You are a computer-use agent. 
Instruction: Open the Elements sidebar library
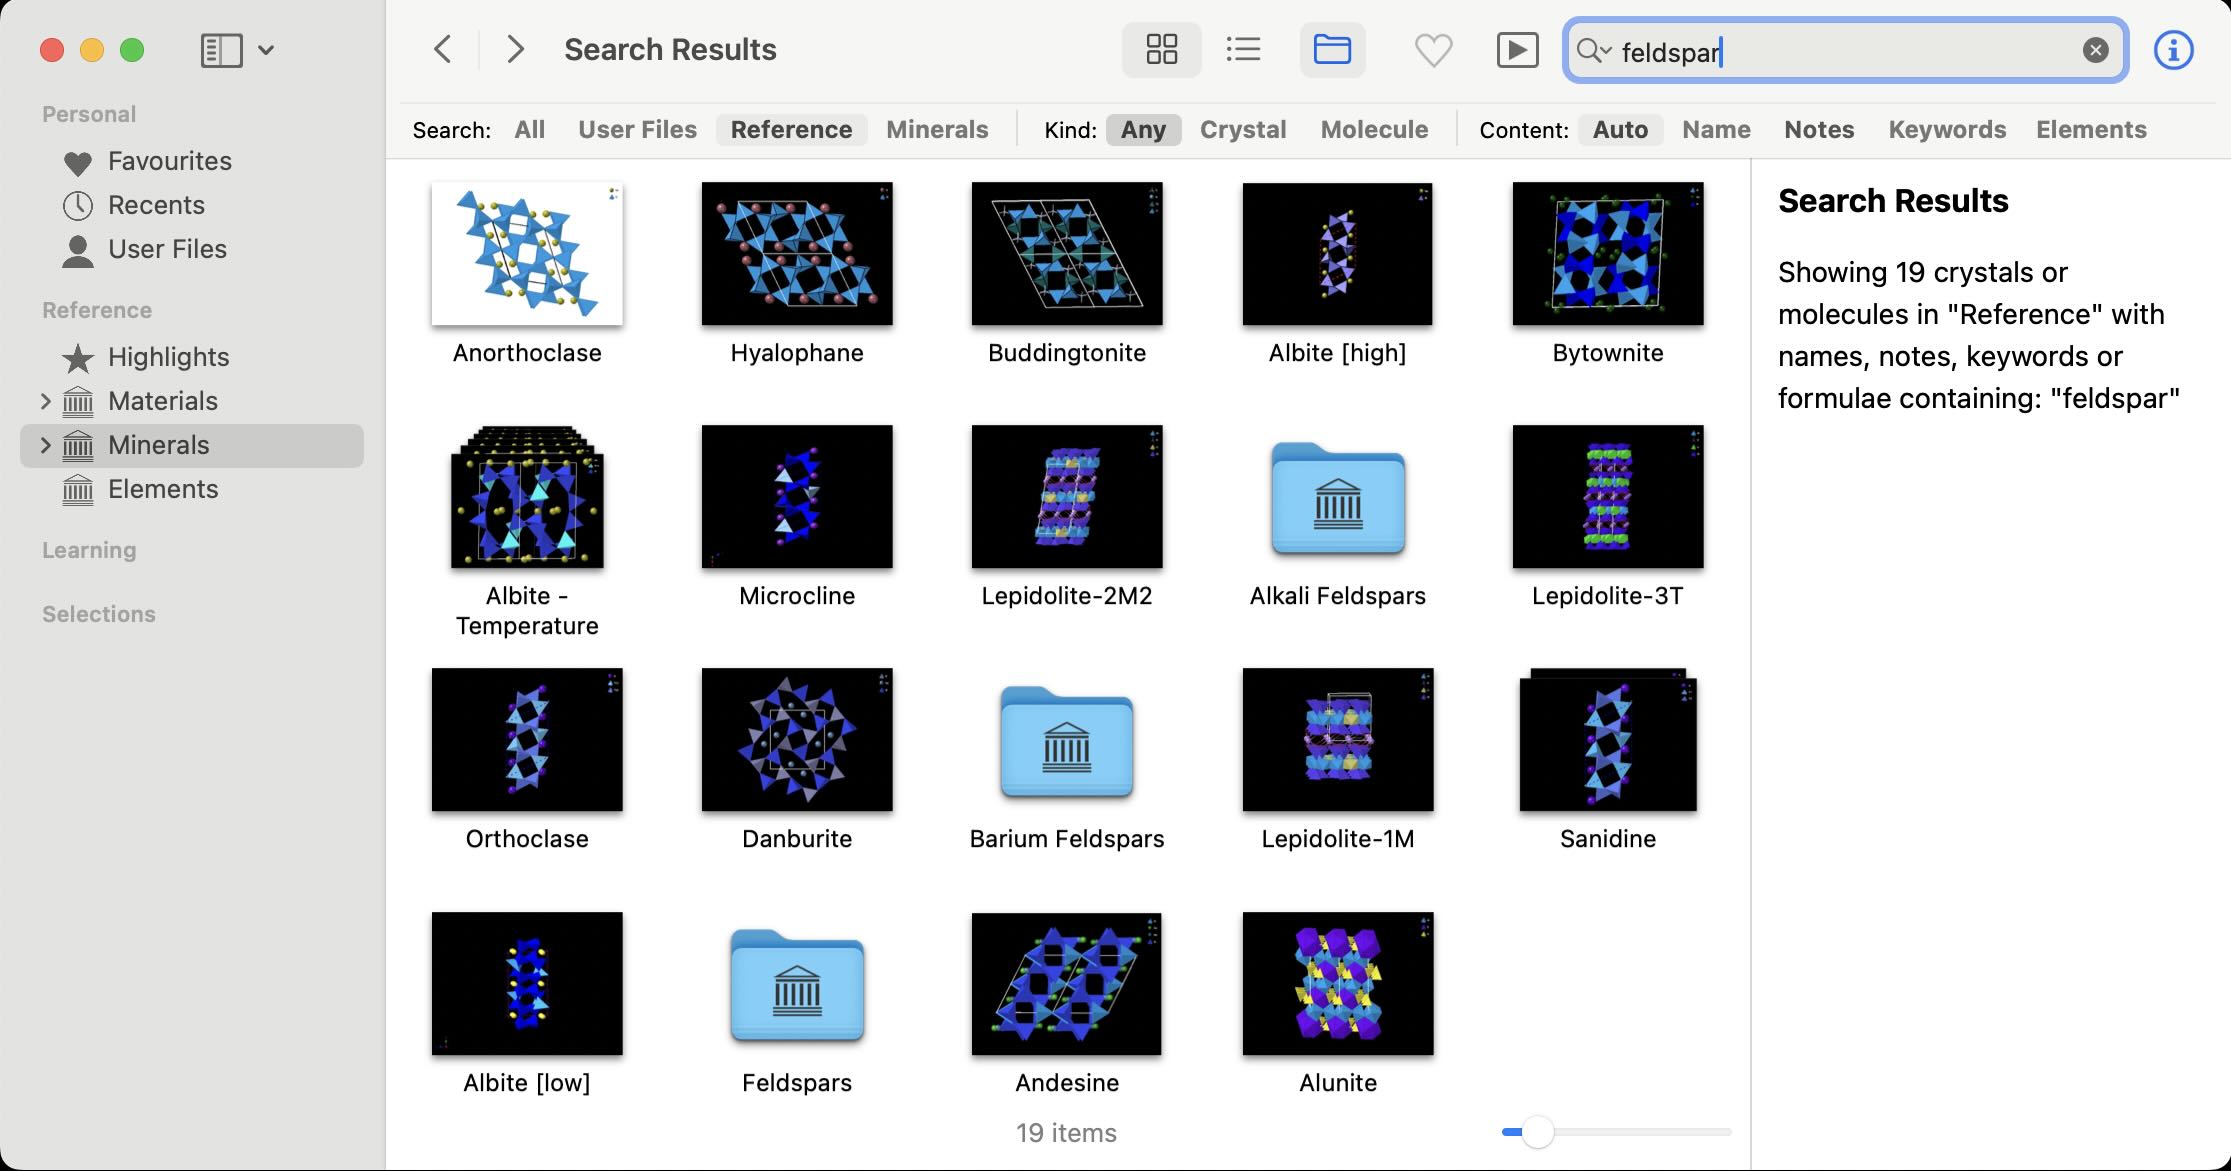pos(163,489)
